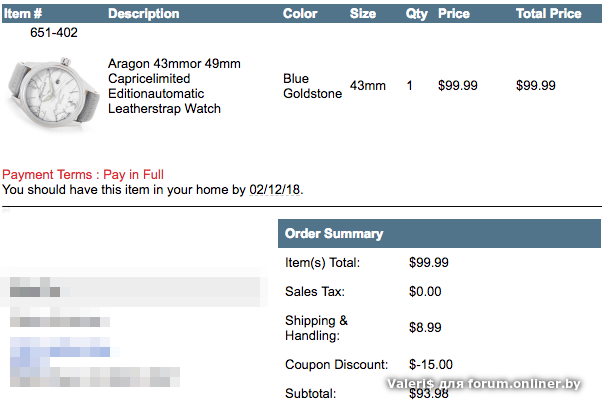
Task: Select item number 651-402
Action: pyautogui.click(x=54, y=33)
